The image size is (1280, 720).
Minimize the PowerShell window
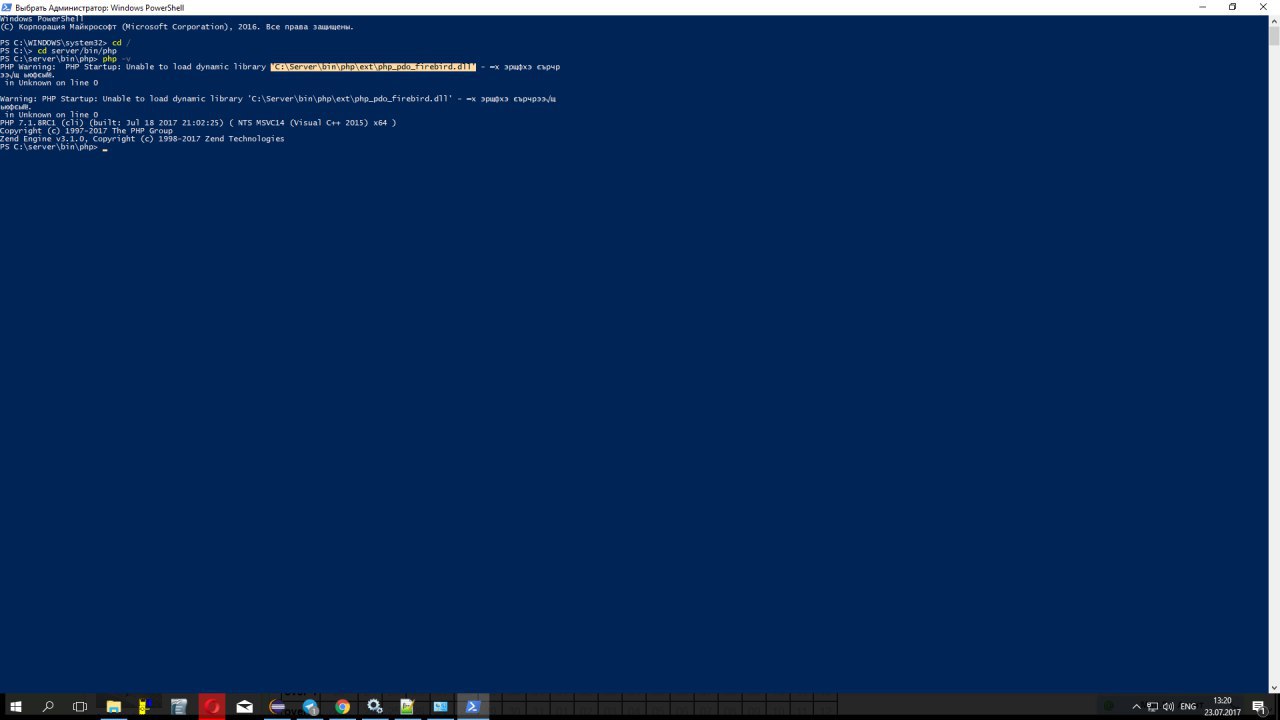(1202, 7)
